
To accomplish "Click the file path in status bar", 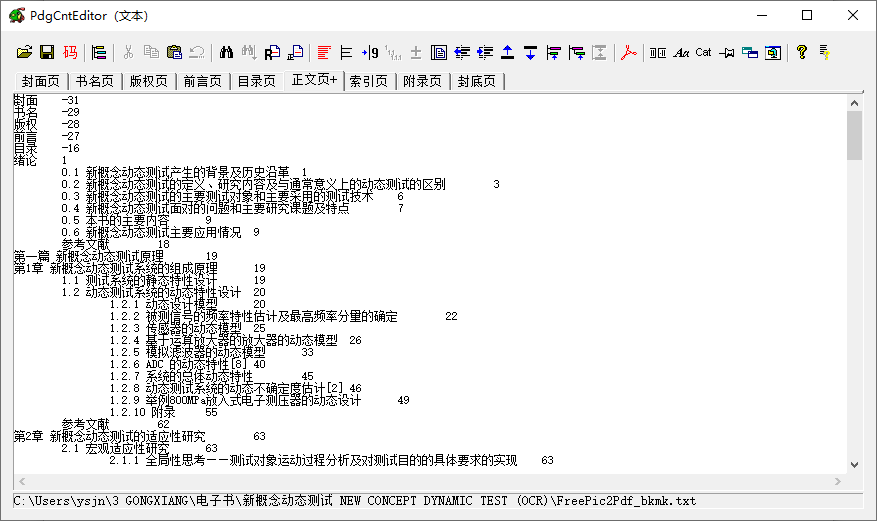I will point(355,501).
